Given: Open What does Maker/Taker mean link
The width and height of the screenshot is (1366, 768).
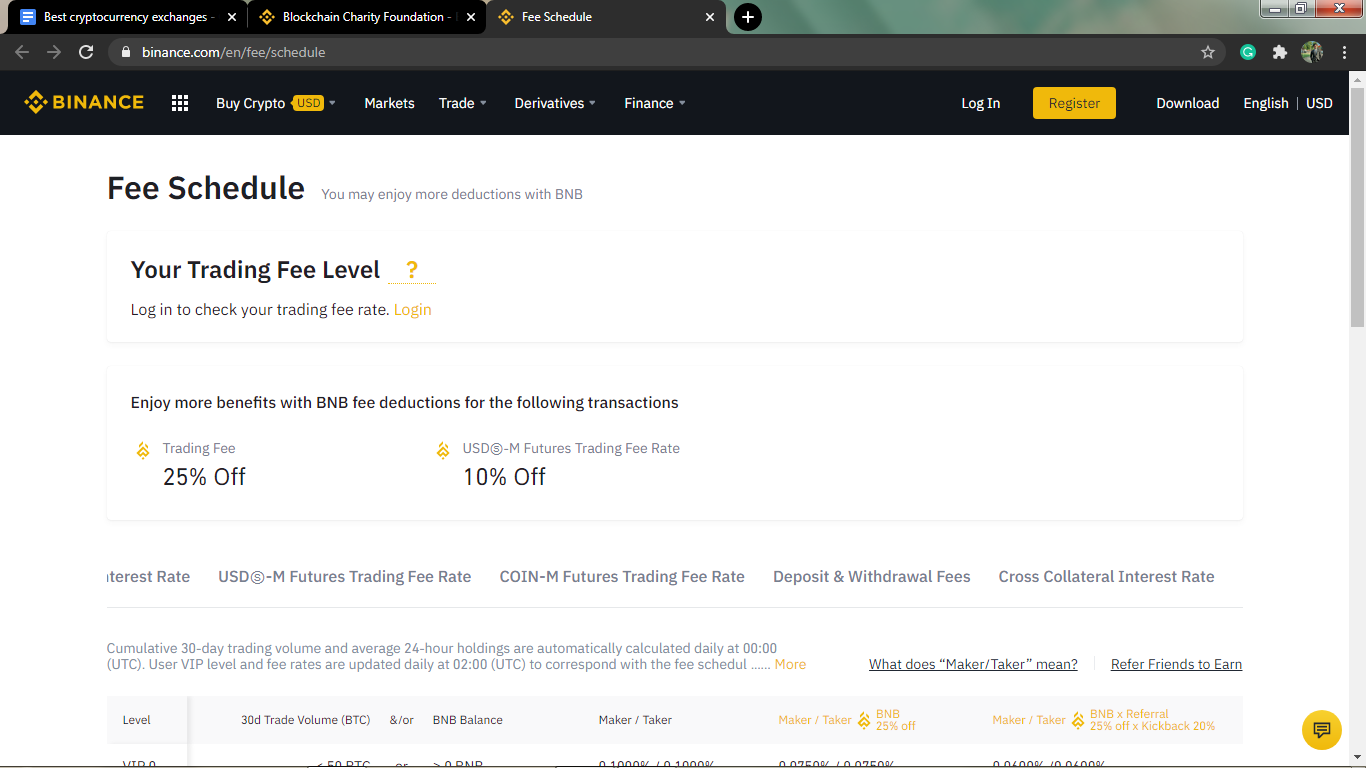Looking at the screenshot, I should (x=973, y=664).
